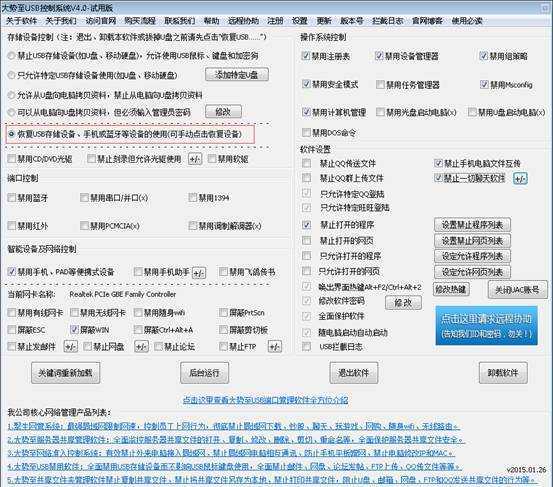Open the 拦截日志 menu
Viewport: 553px width, 487px height.
tap(388, 21)
